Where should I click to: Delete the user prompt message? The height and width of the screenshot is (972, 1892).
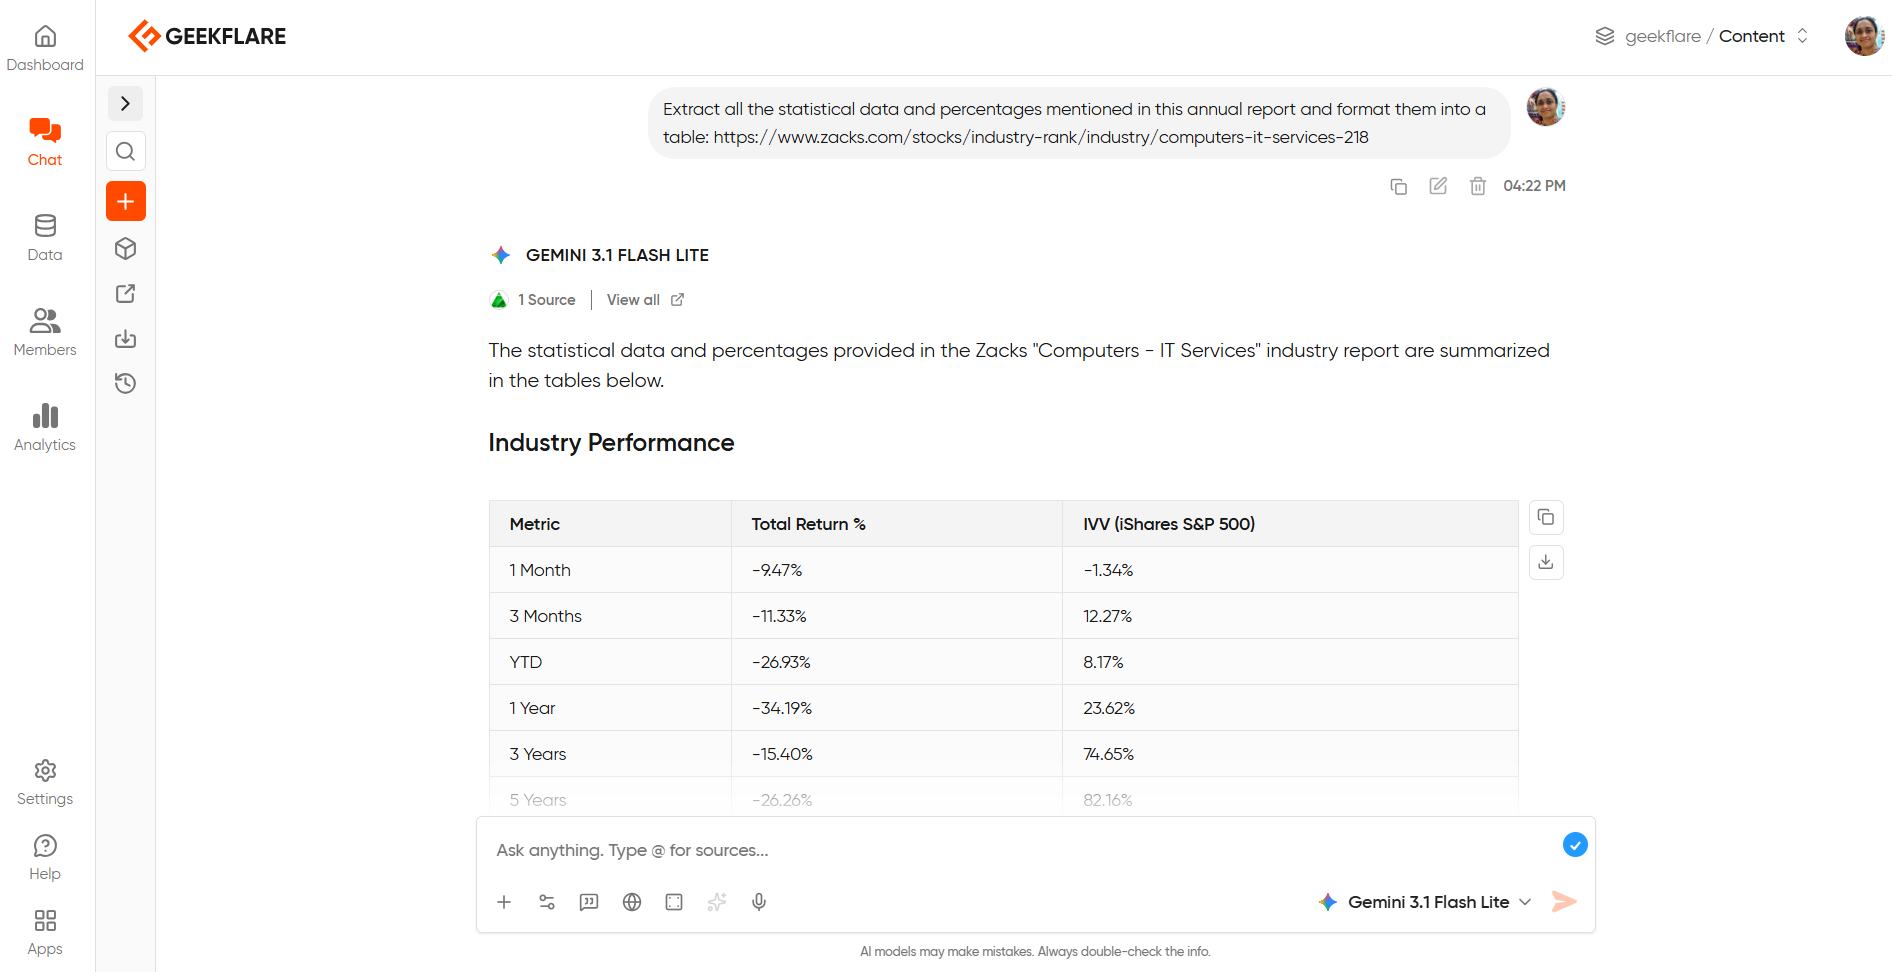click(x=1478, y=186)
